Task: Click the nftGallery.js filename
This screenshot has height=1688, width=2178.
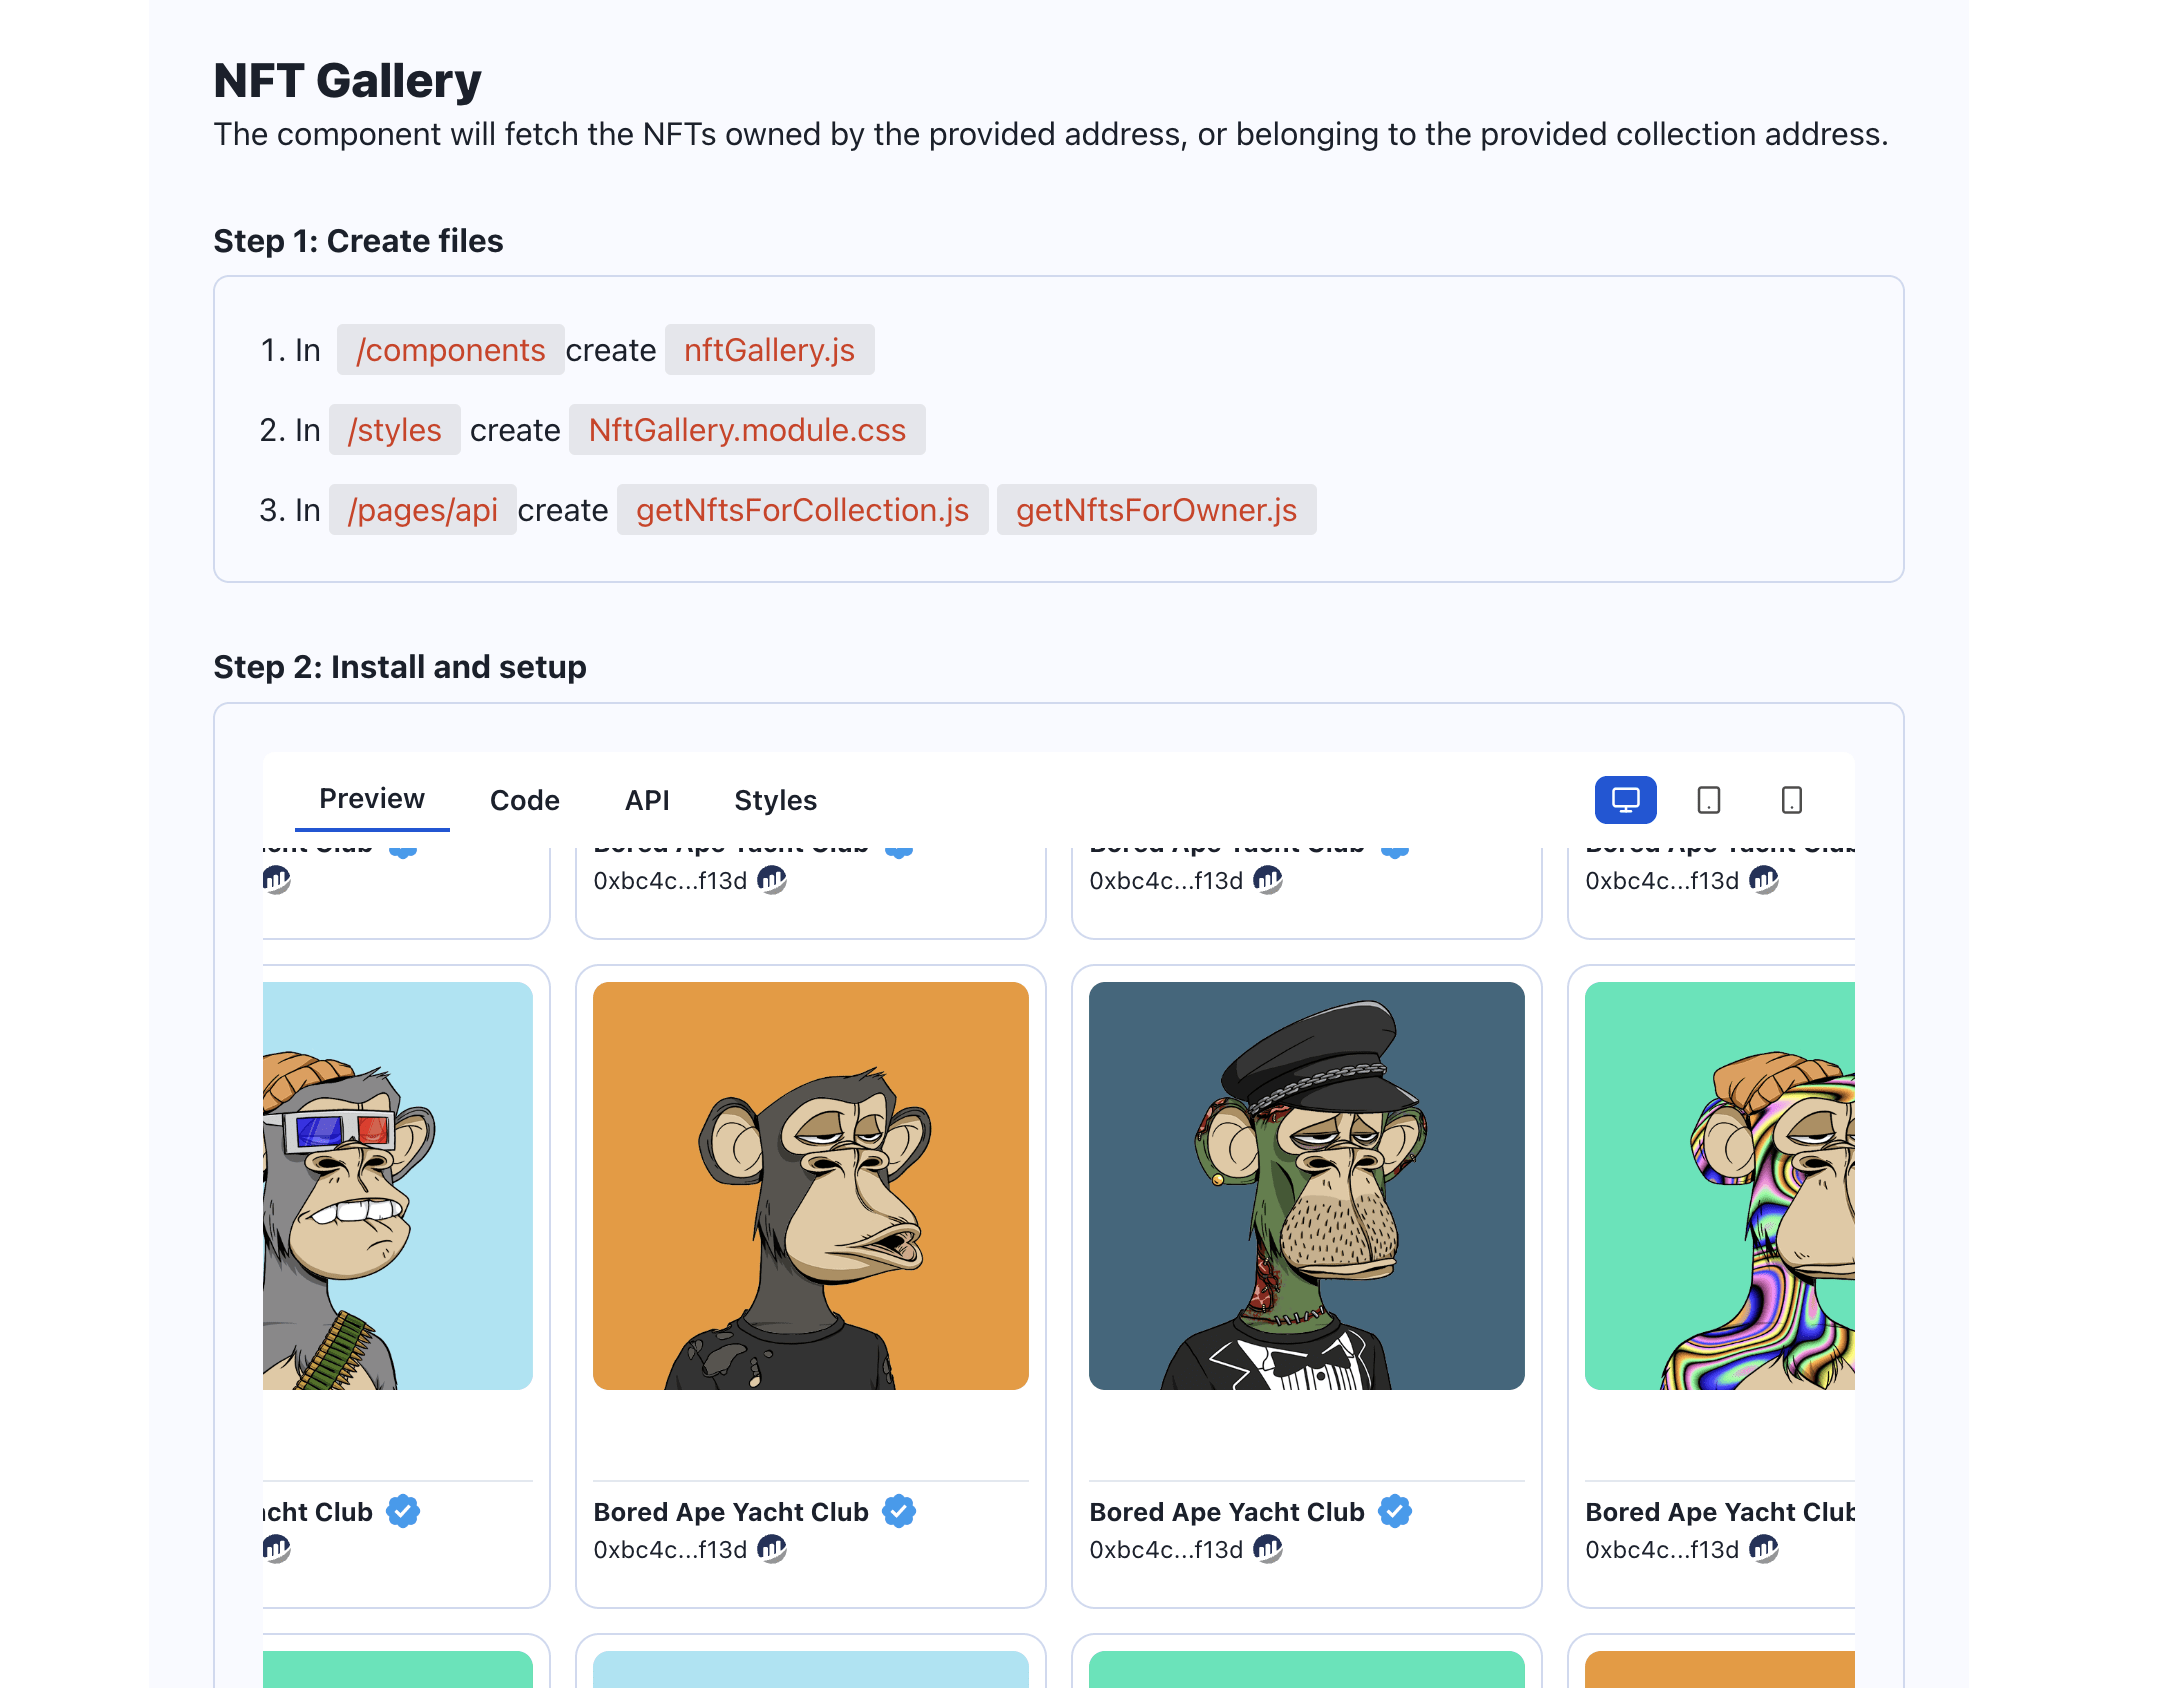Action: (x=769, y=350)
